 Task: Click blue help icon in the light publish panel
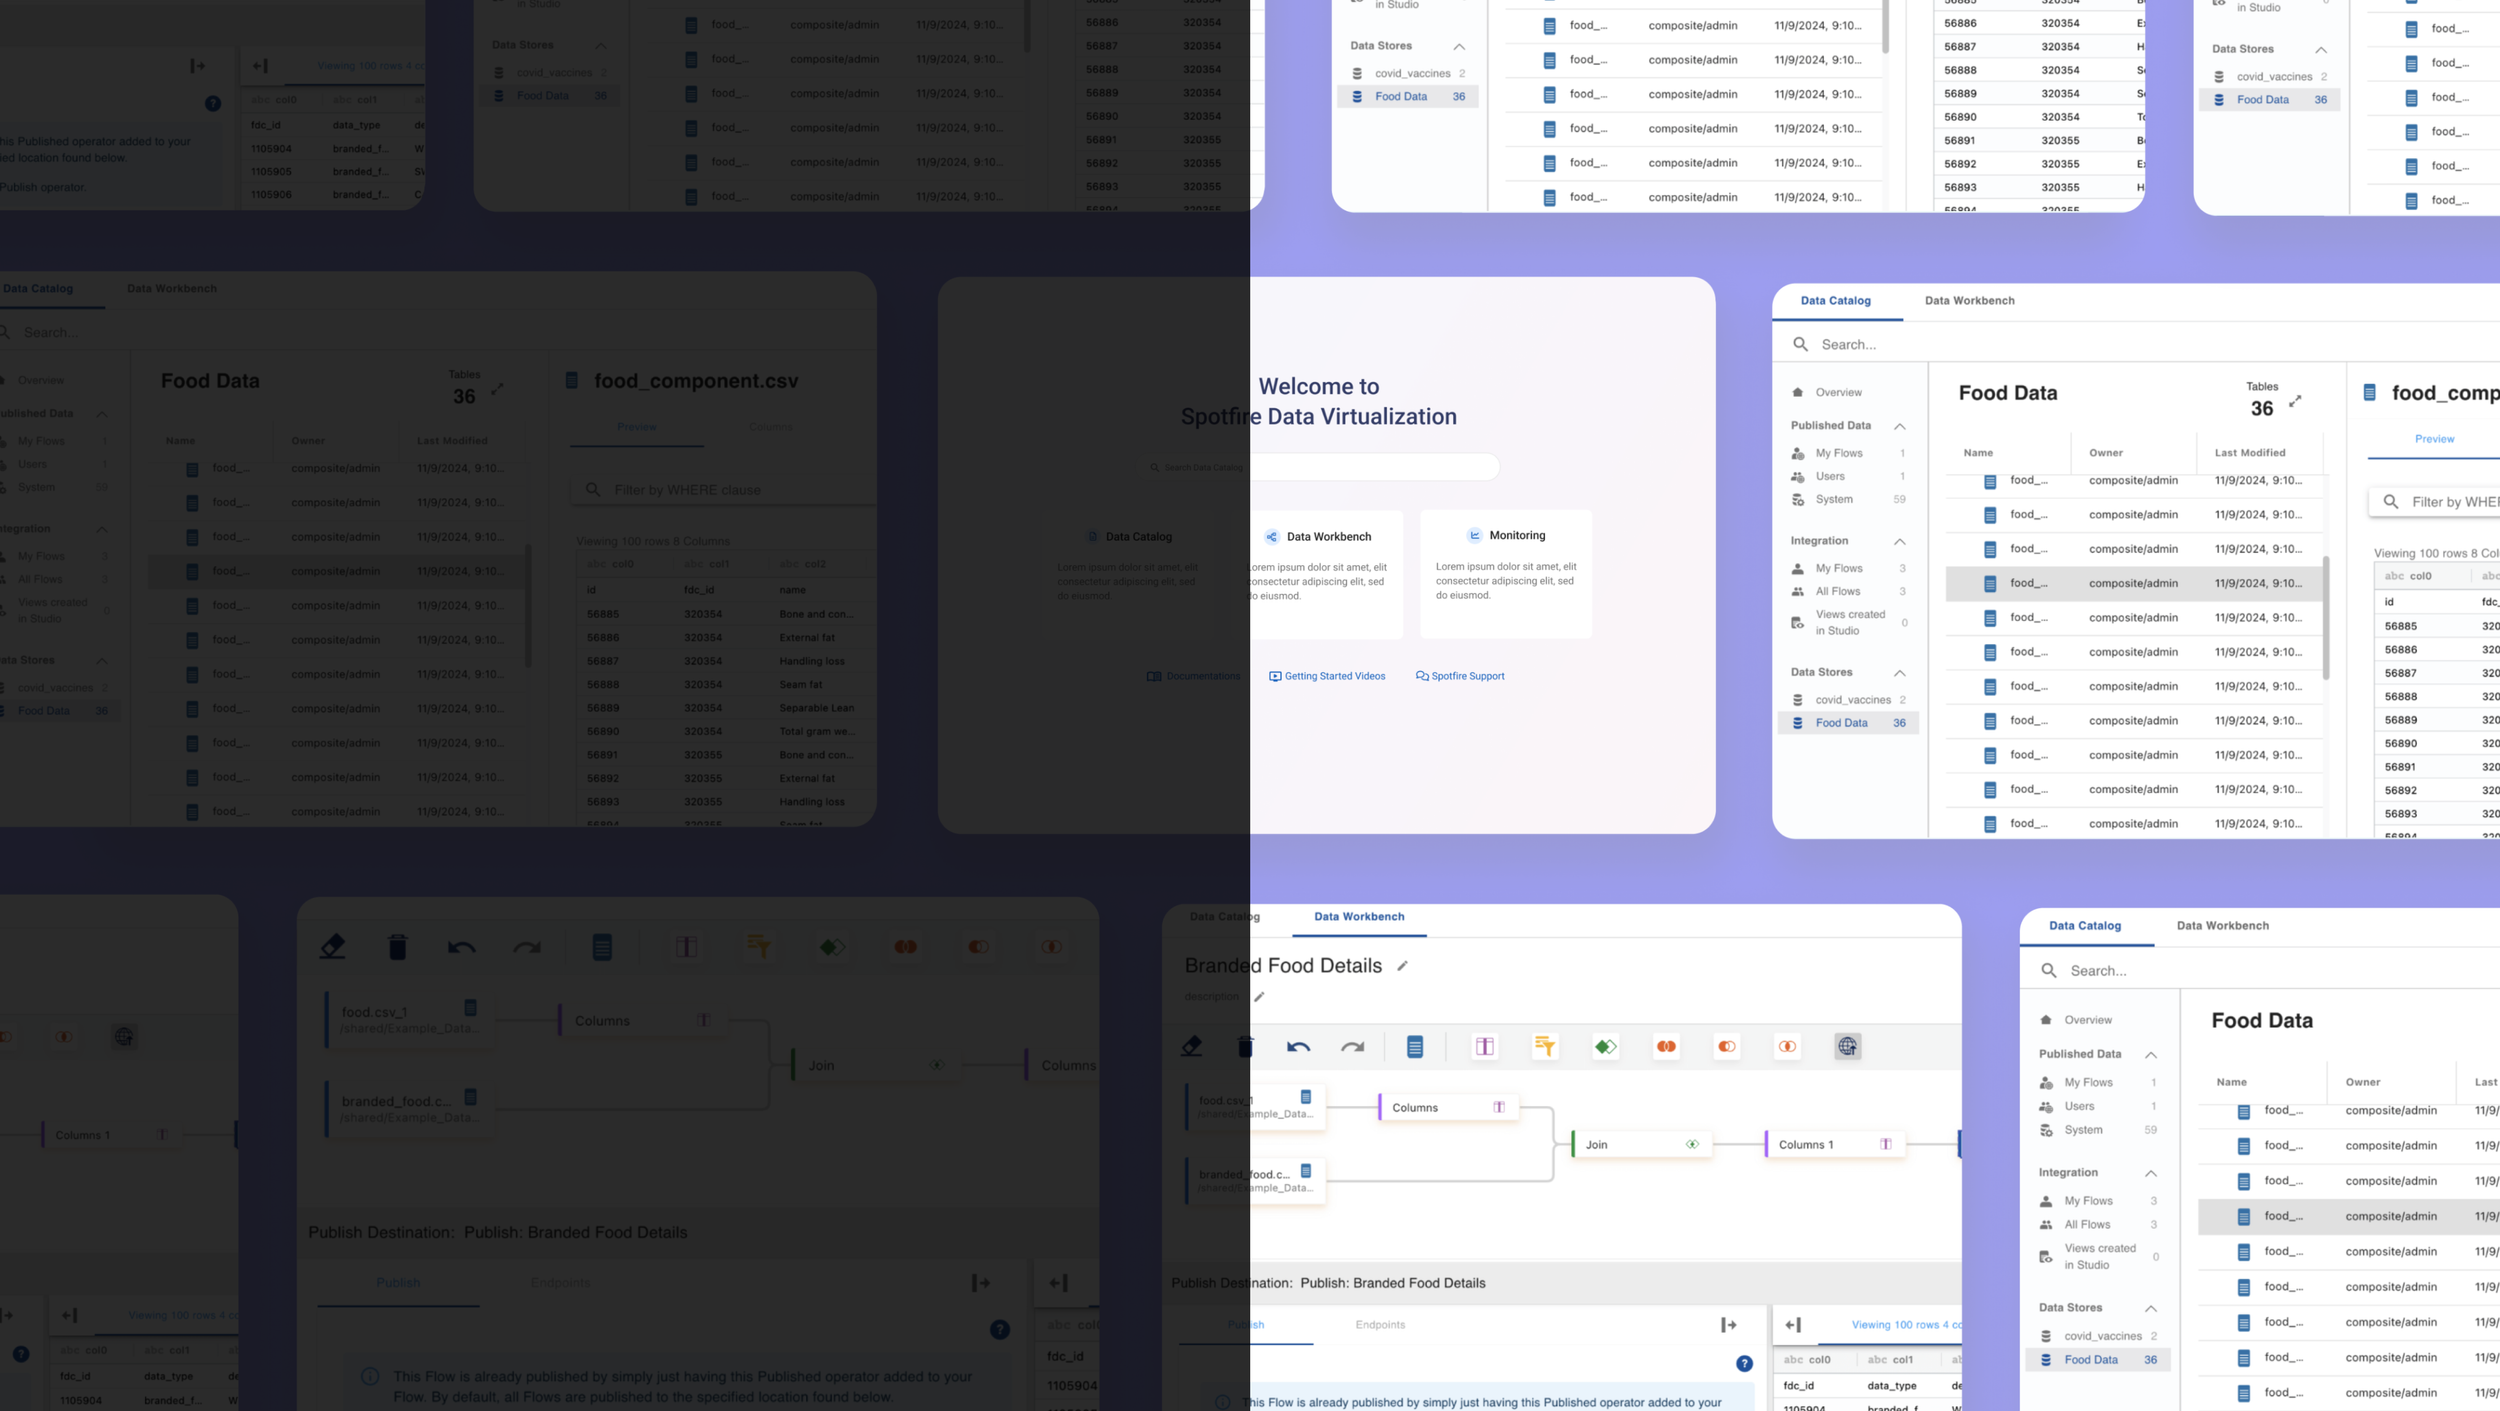click(x=1744, y=1363)
